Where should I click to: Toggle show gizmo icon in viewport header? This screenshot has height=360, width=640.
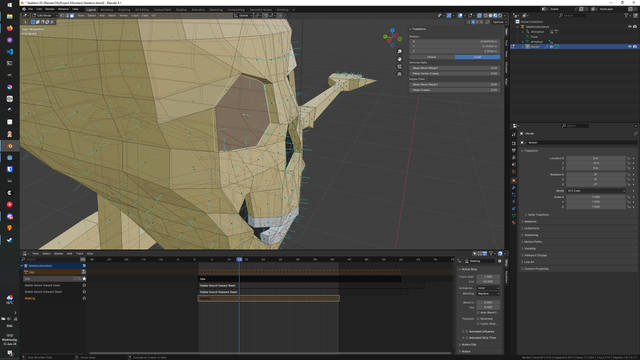tap(449, 16)
